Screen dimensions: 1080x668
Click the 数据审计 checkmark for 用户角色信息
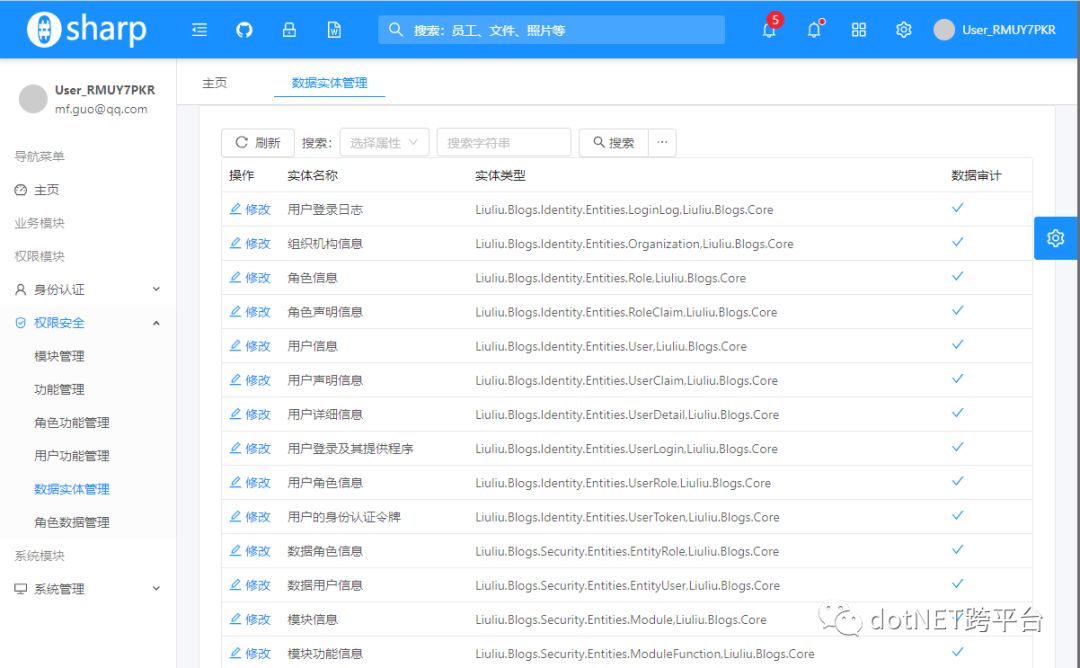957,481
